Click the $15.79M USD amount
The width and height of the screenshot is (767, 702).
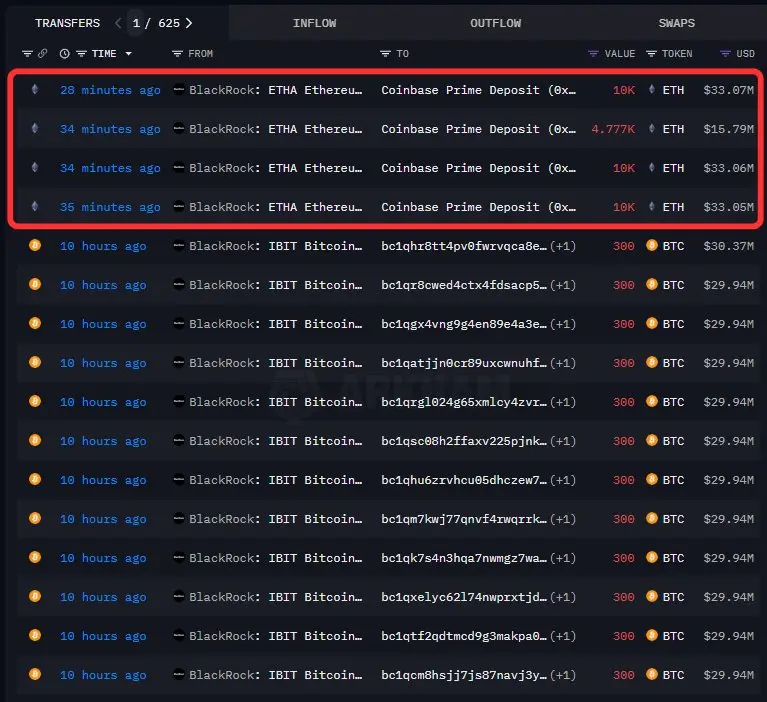coord(728,129)
